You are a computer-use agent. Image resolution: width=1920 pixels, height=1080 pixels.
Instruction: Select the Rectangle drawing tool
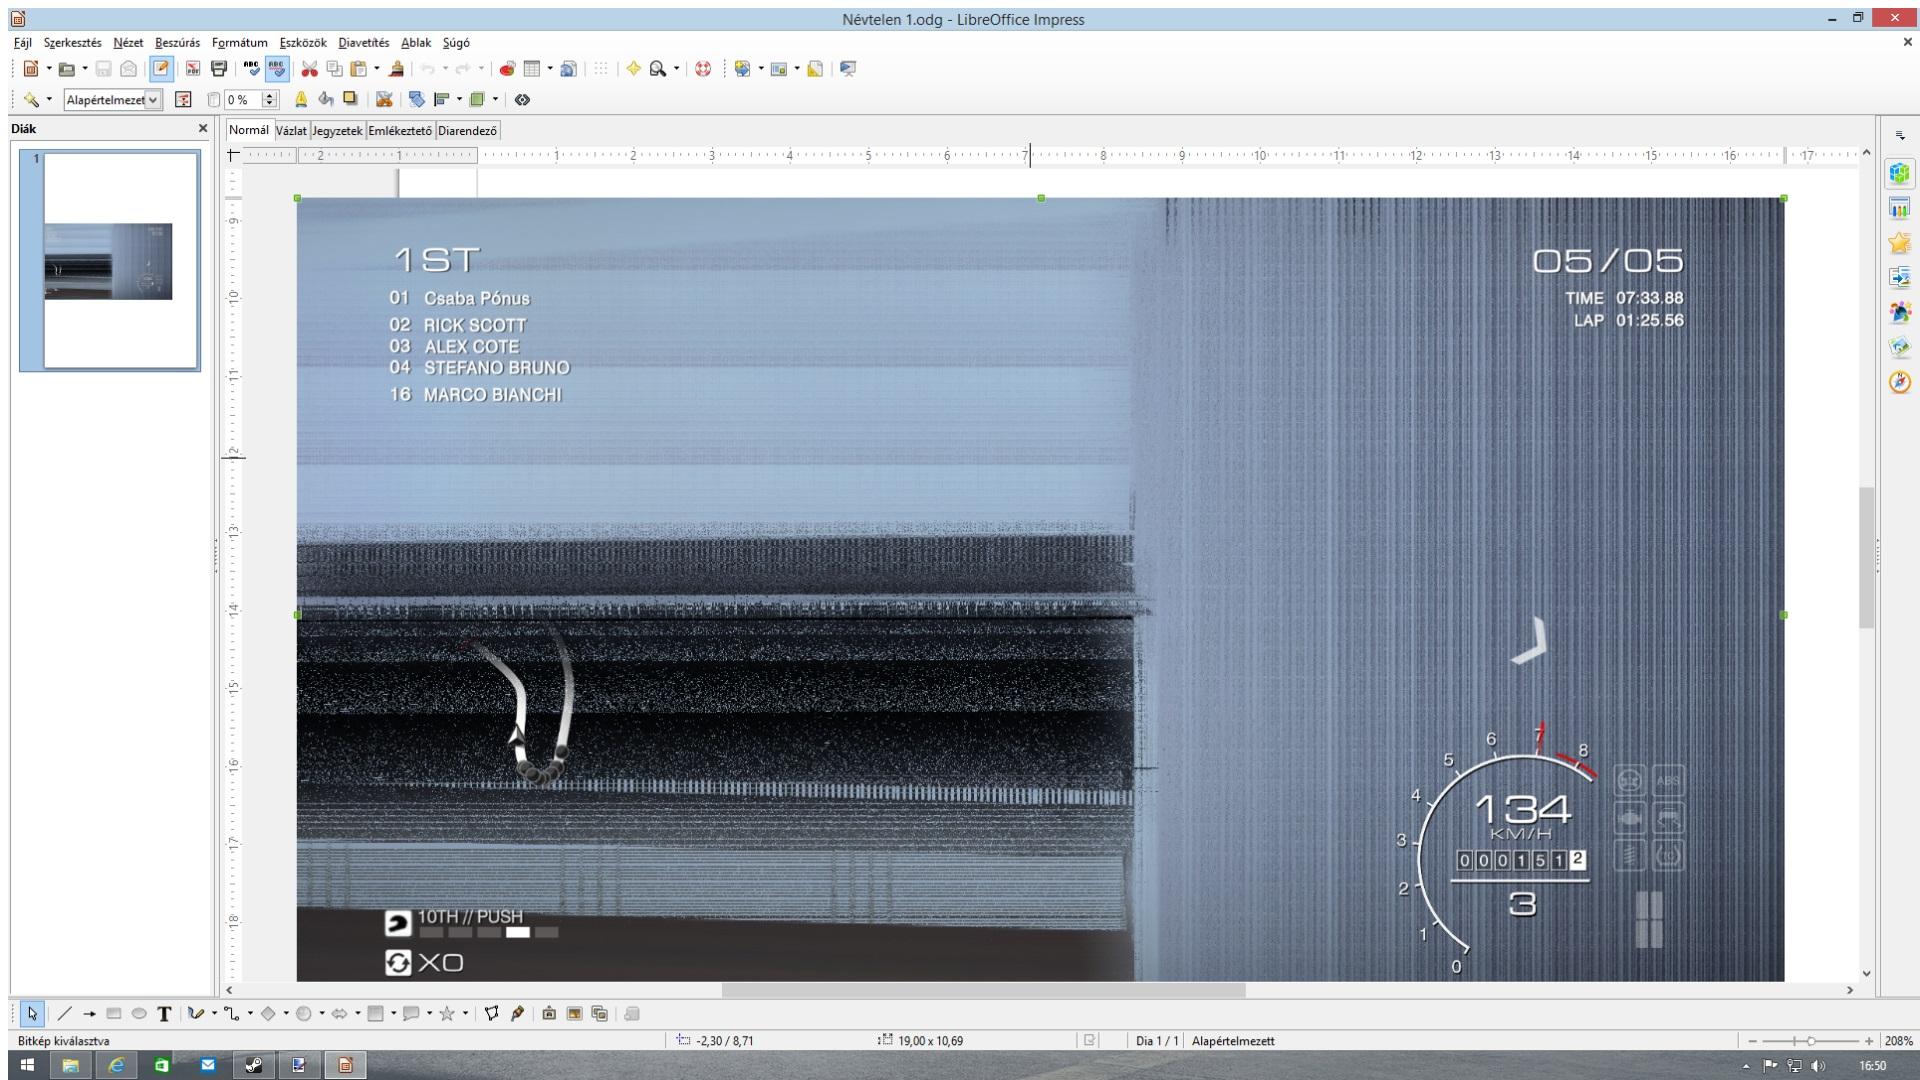pyautogui.click(x=114, y=1014)
